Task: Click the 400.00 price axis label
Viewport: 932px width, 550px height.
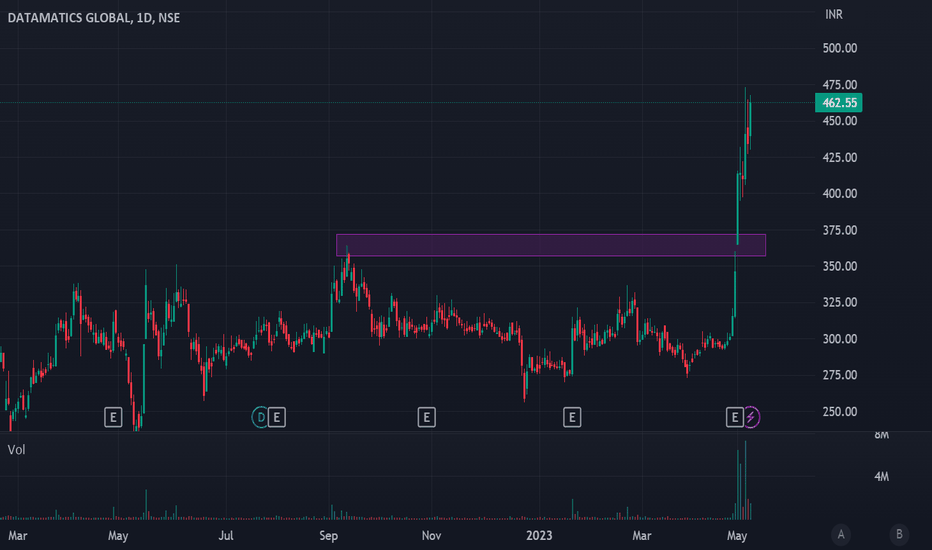Action: tap(839, 193)
